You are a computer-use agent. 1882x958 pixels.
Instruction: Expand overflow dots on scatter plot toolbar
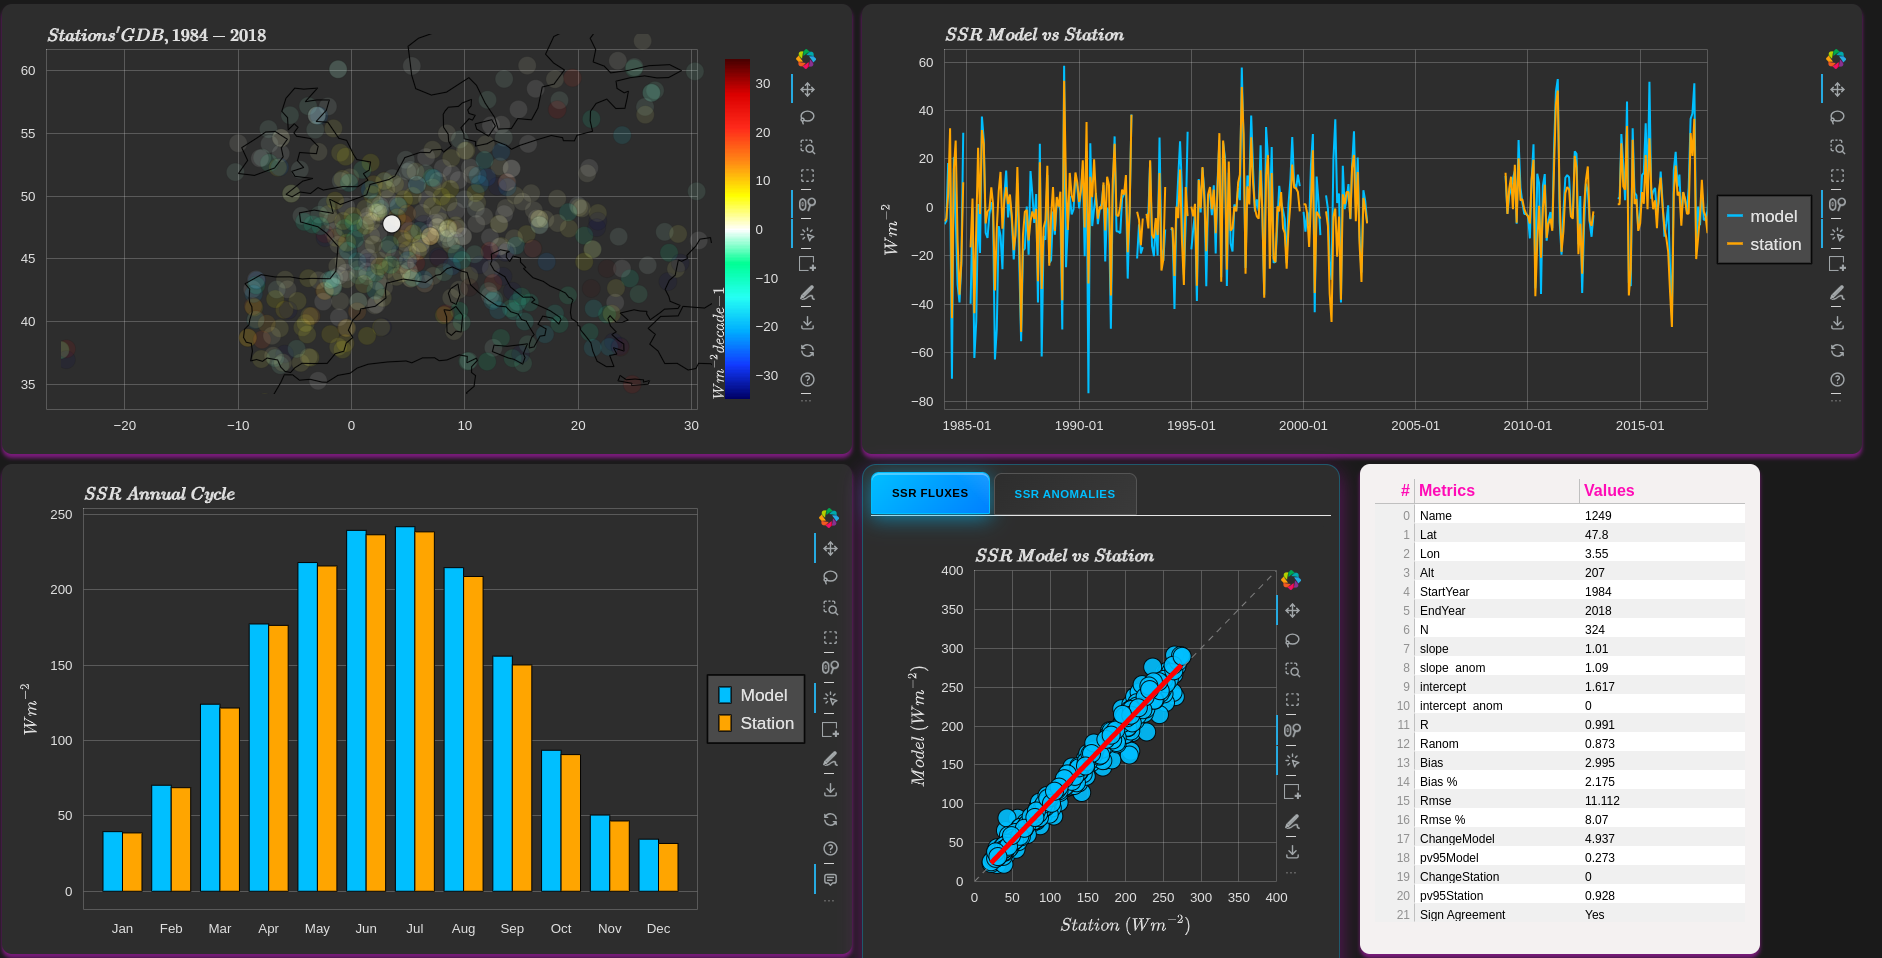(x=1292, y=873)
